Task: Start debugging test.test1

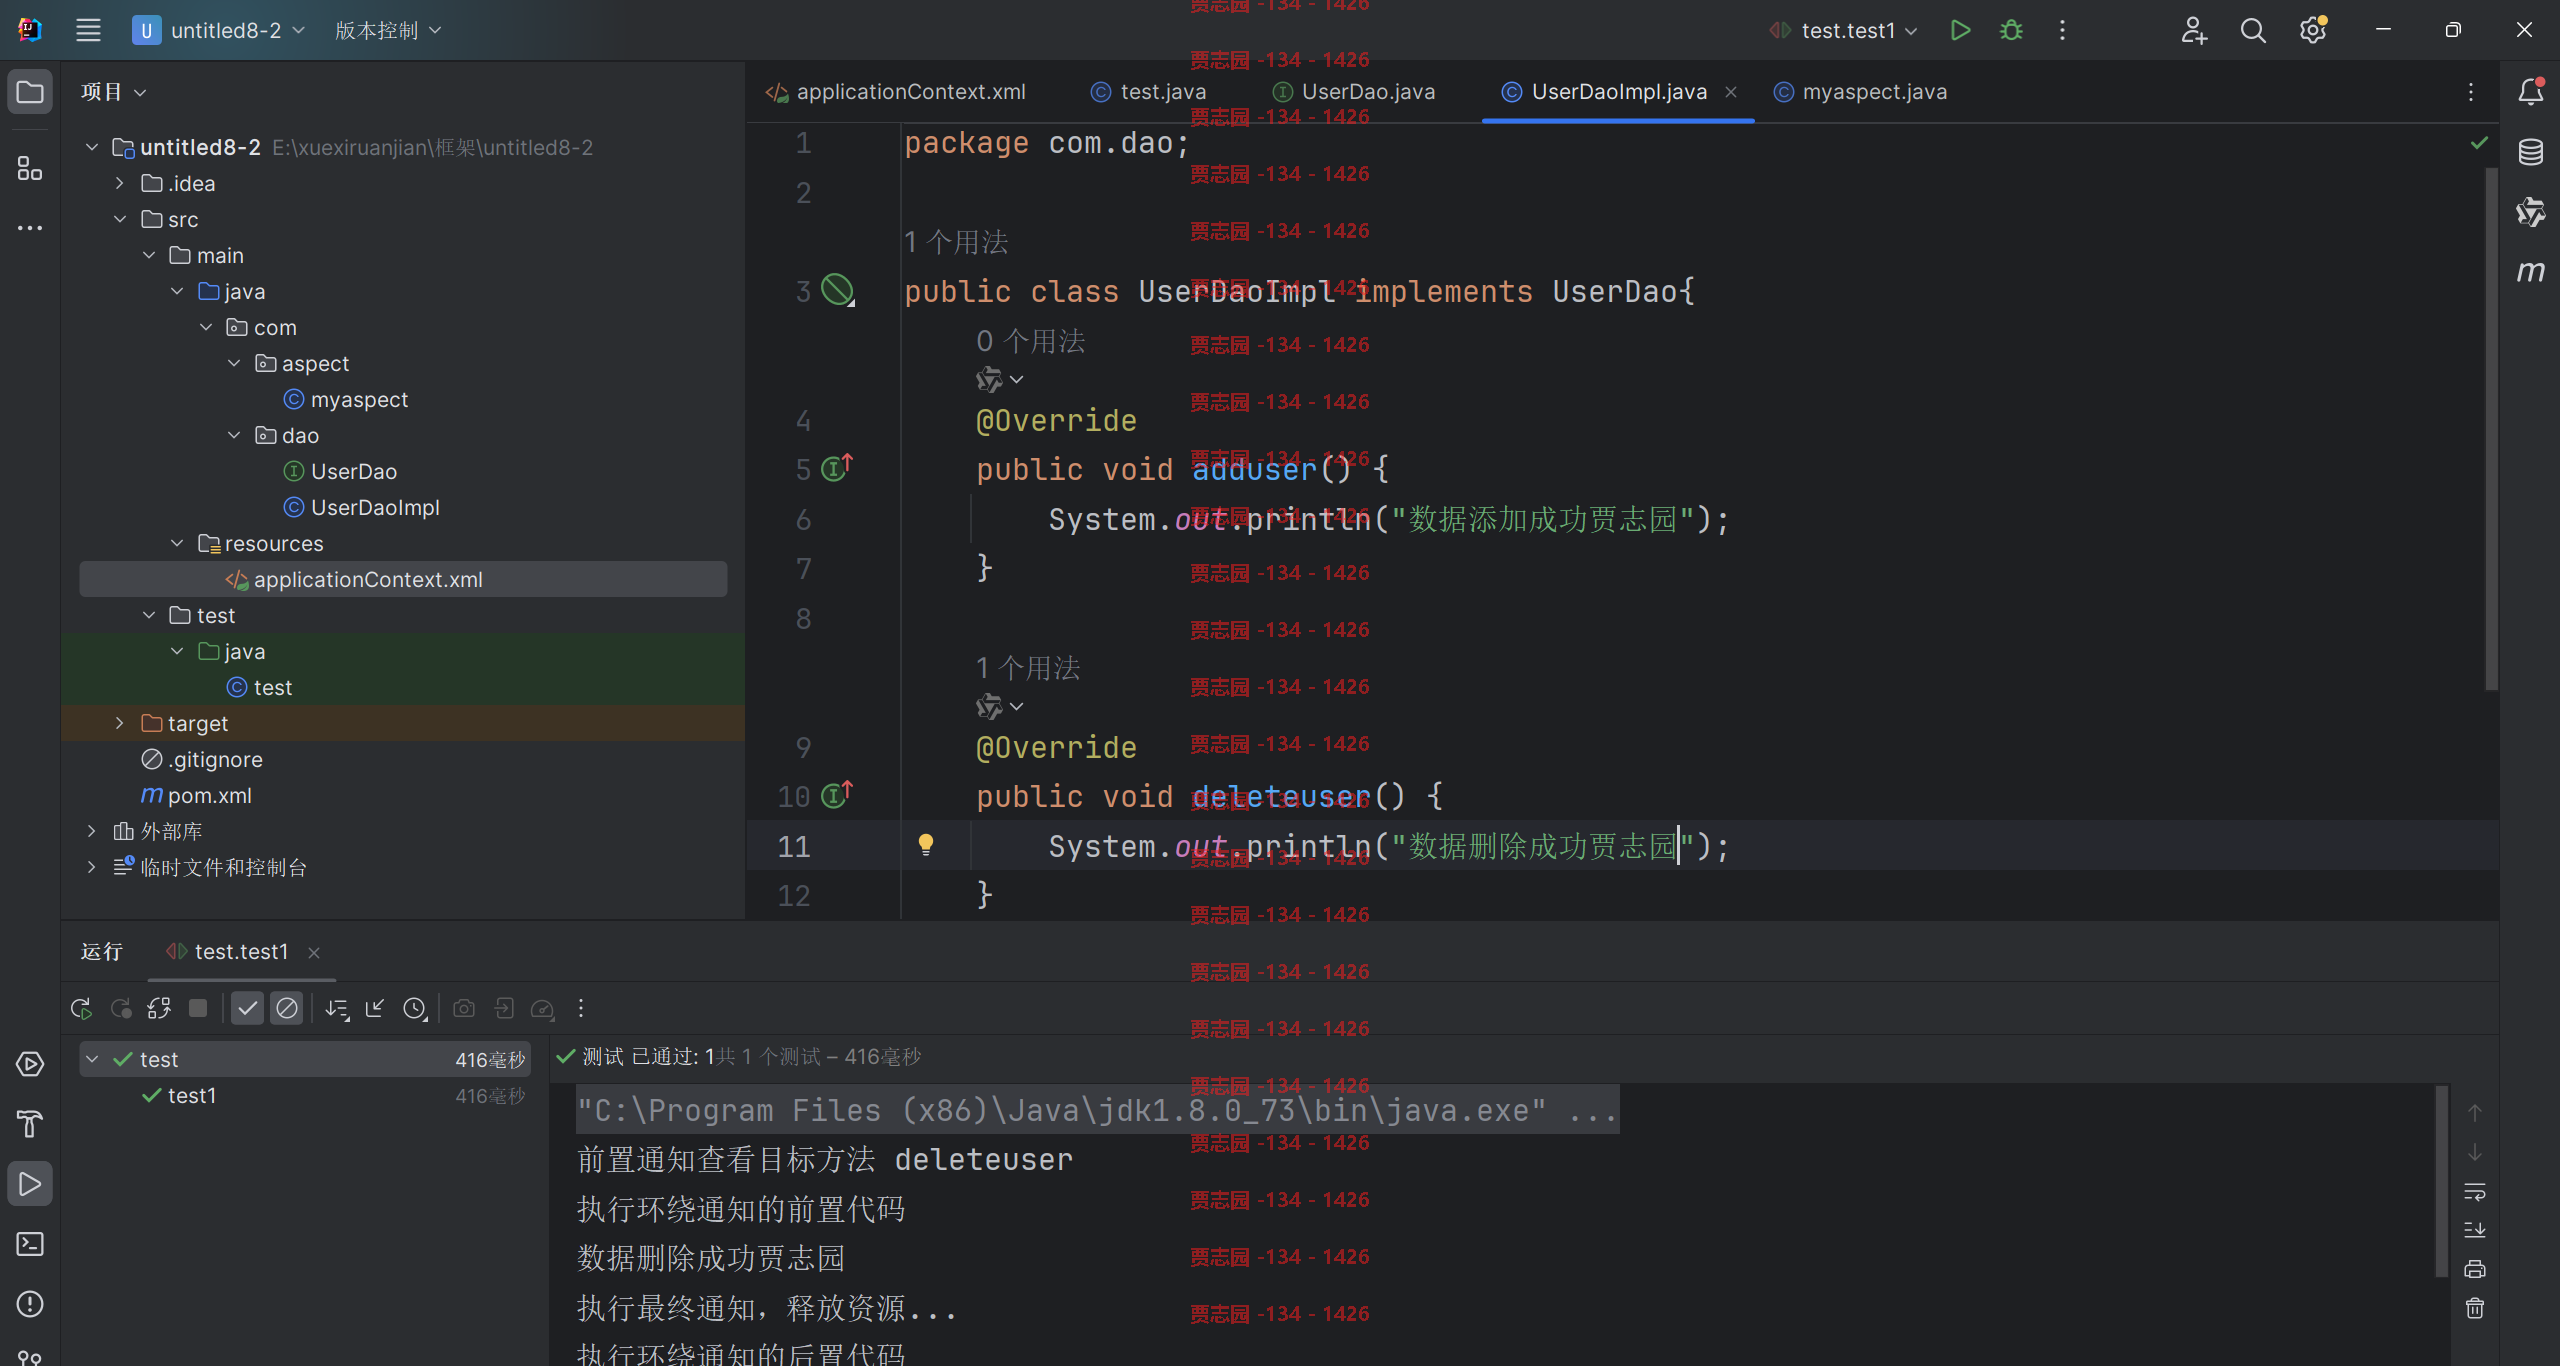Action: click(x=2011, y=30)
